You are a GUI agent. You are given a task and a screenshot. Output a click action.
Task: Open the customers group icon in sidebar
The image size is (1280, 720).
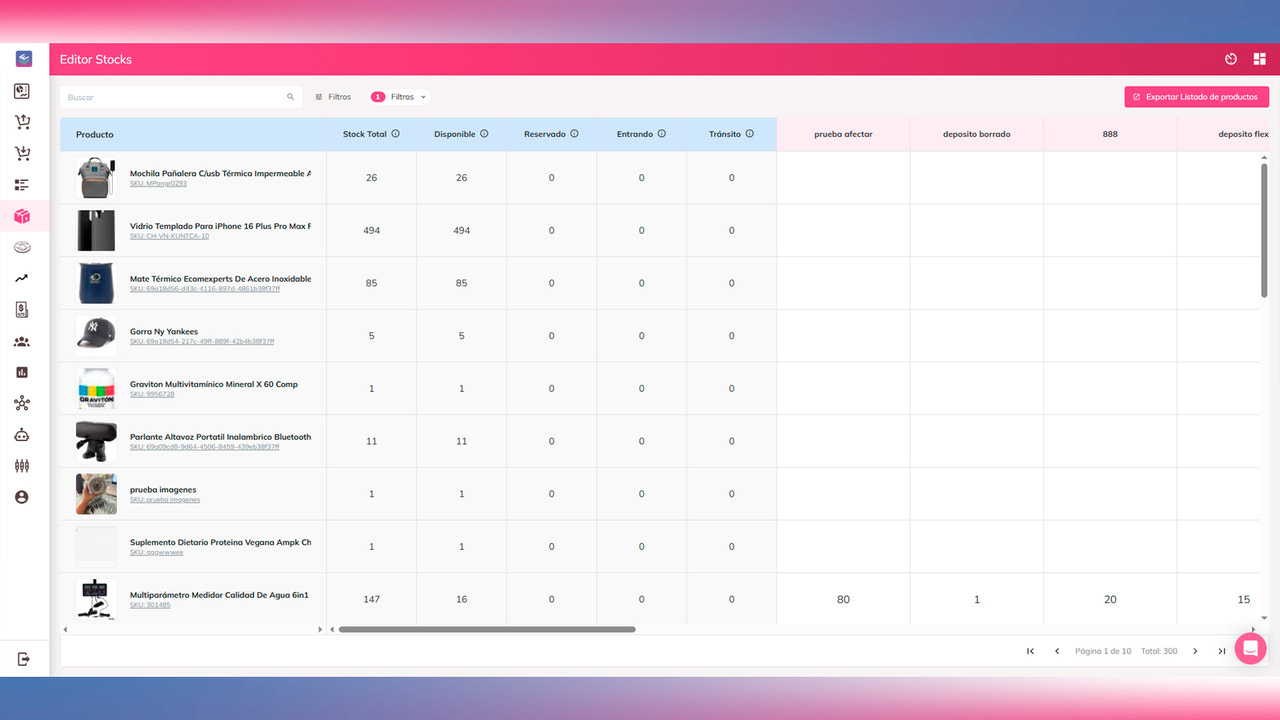pos(22,341)
